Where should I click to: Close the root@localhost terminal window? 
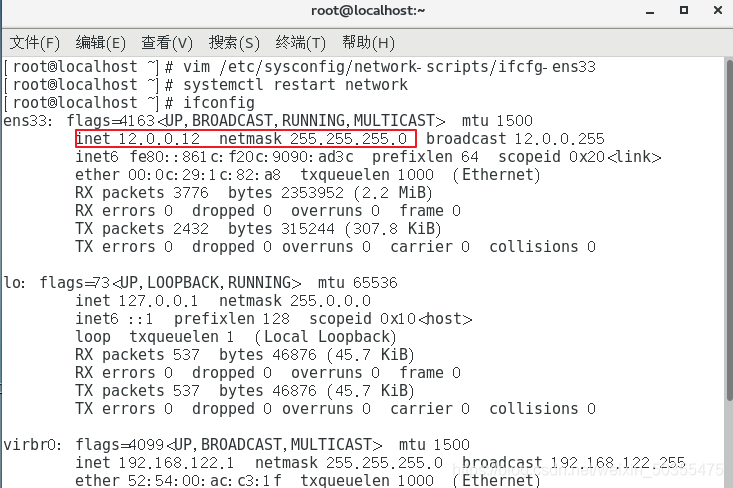coord(718,10)
